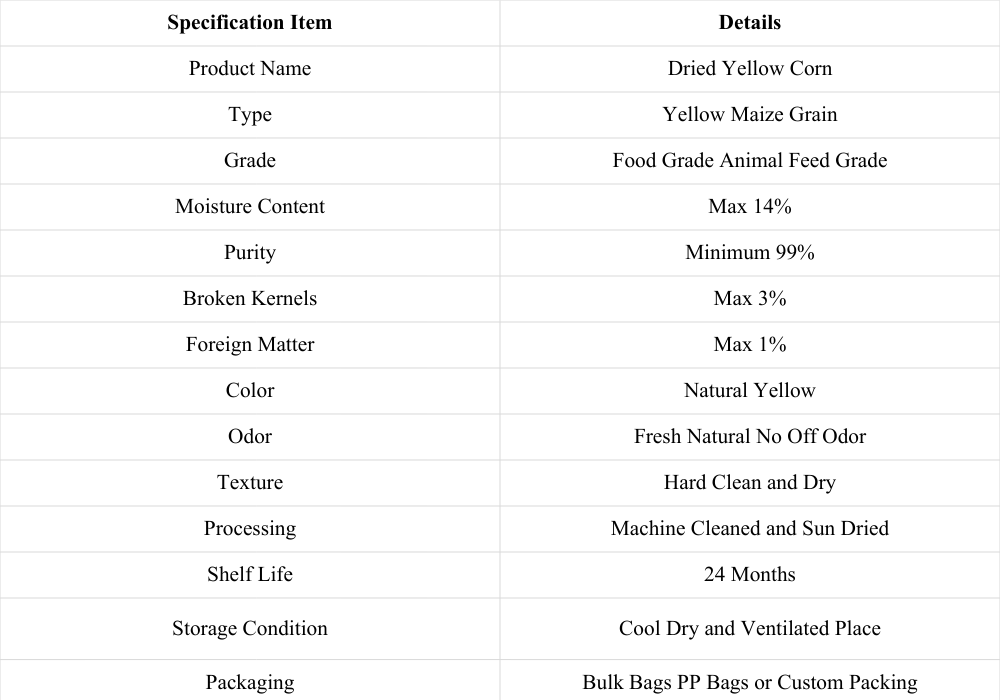This screenshot has height=700, width=1000.
Task: Click the Max 14% value
Action: [x=749, y=206]
